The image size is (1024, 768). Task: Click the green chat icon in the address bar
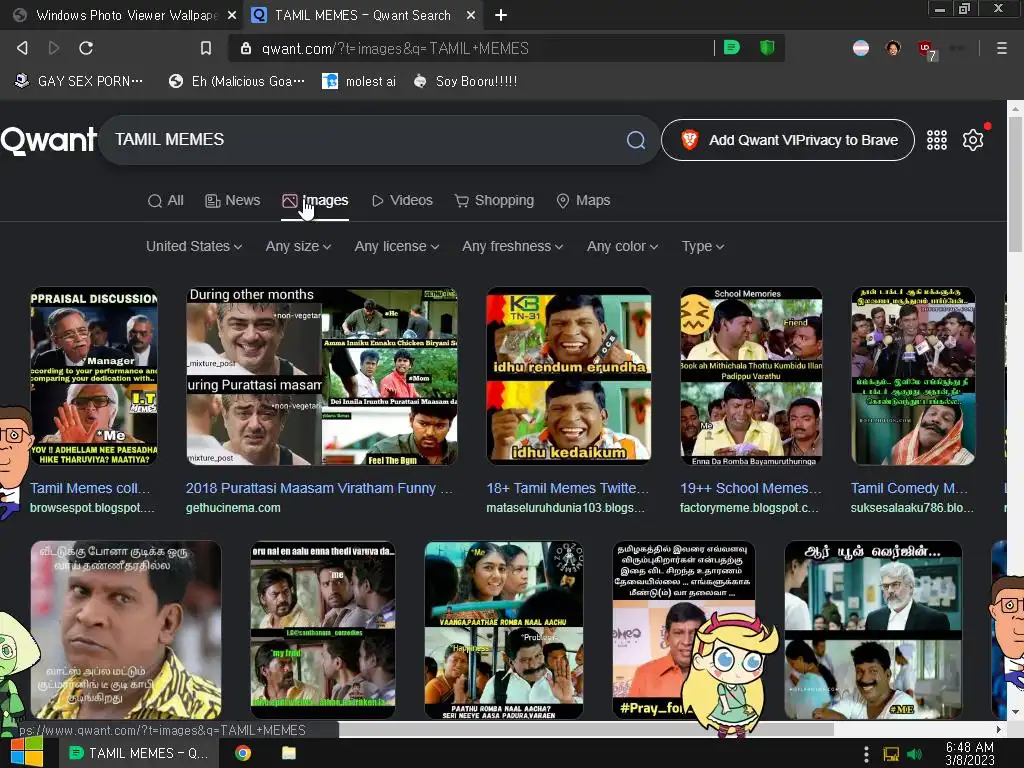pos(731,48)
